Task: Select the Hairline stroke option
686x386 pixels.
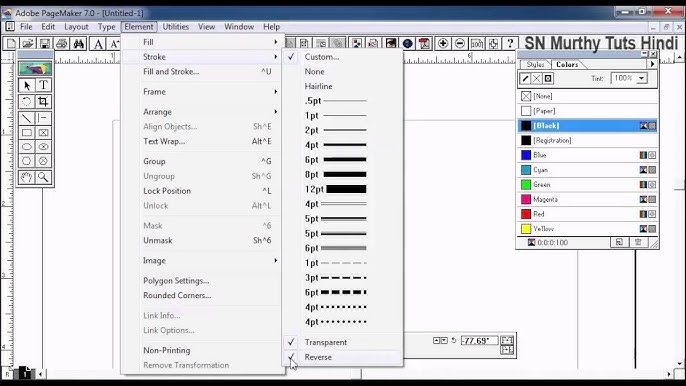Action: (x=343, y=86)
